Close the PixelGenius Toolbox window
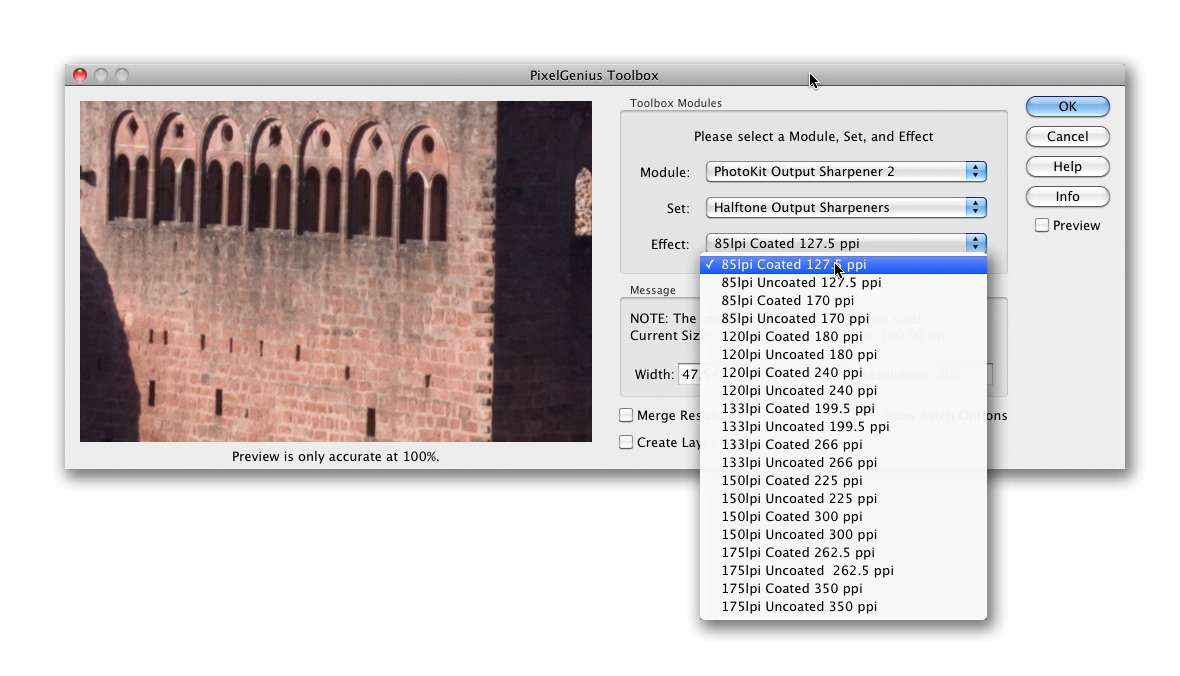The height and width of the screenshot is (676, 1180). pos(80,75)
